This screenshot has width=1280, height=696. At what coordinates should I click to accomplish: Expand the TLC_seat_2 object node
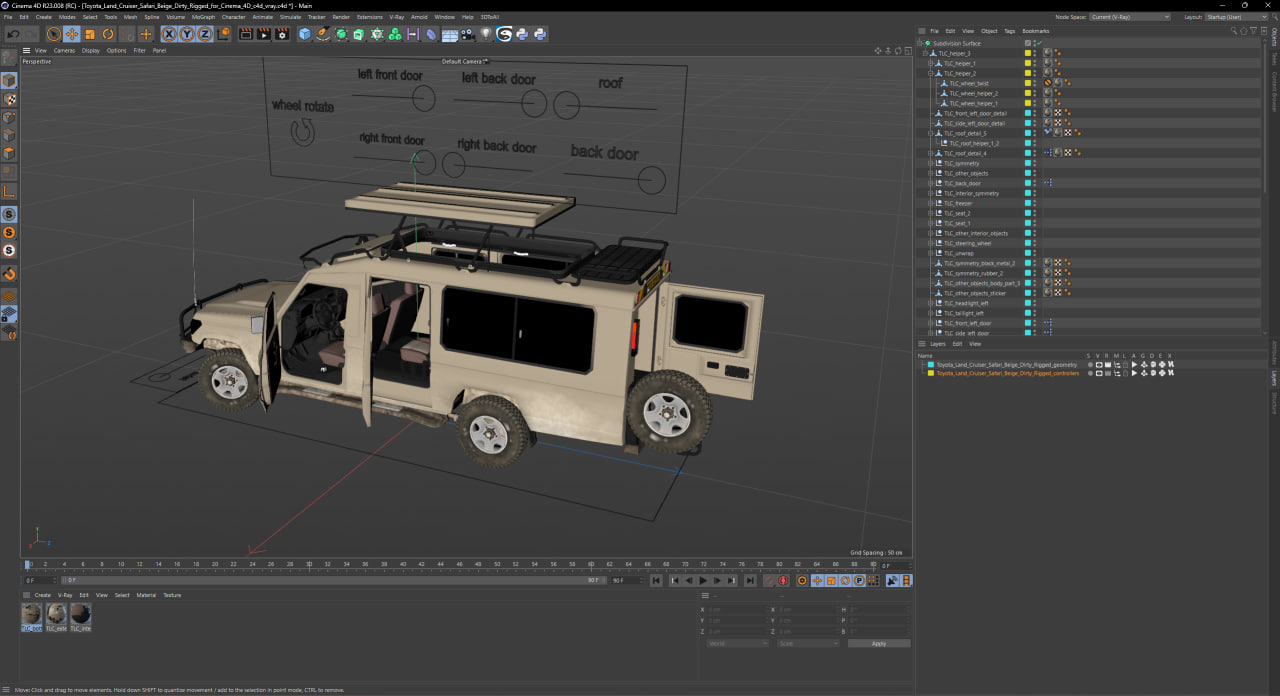(x=930, y=213)
